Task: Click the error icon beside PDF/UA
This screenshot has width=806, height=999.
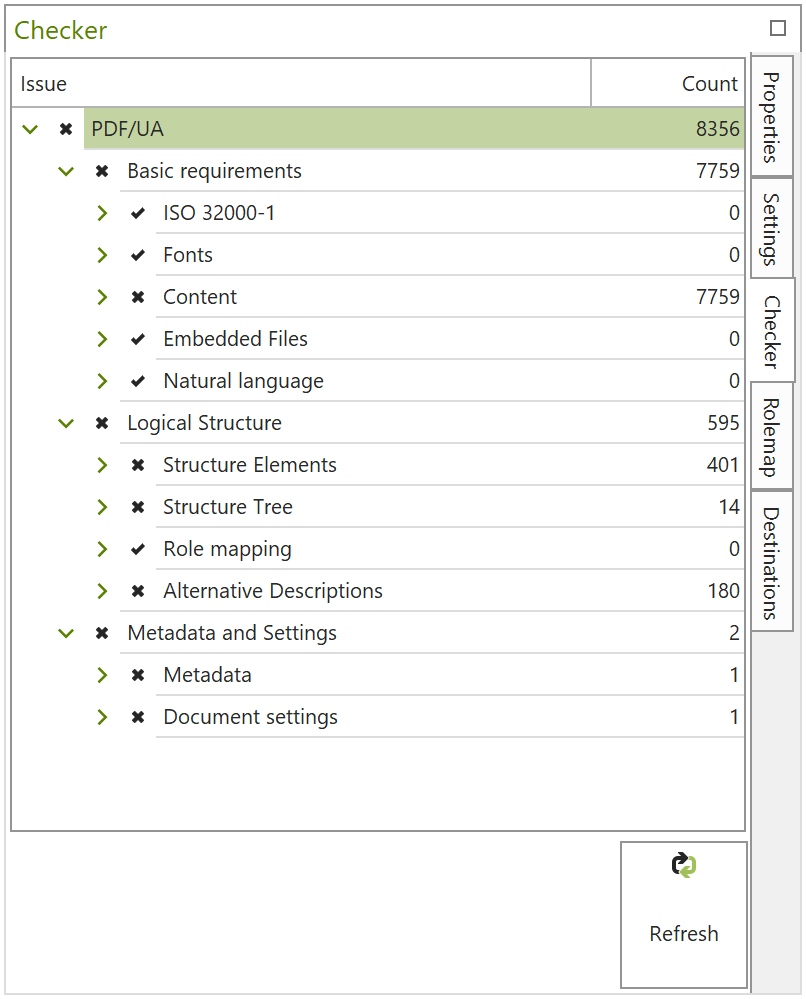Action: [x=64, y=129]
